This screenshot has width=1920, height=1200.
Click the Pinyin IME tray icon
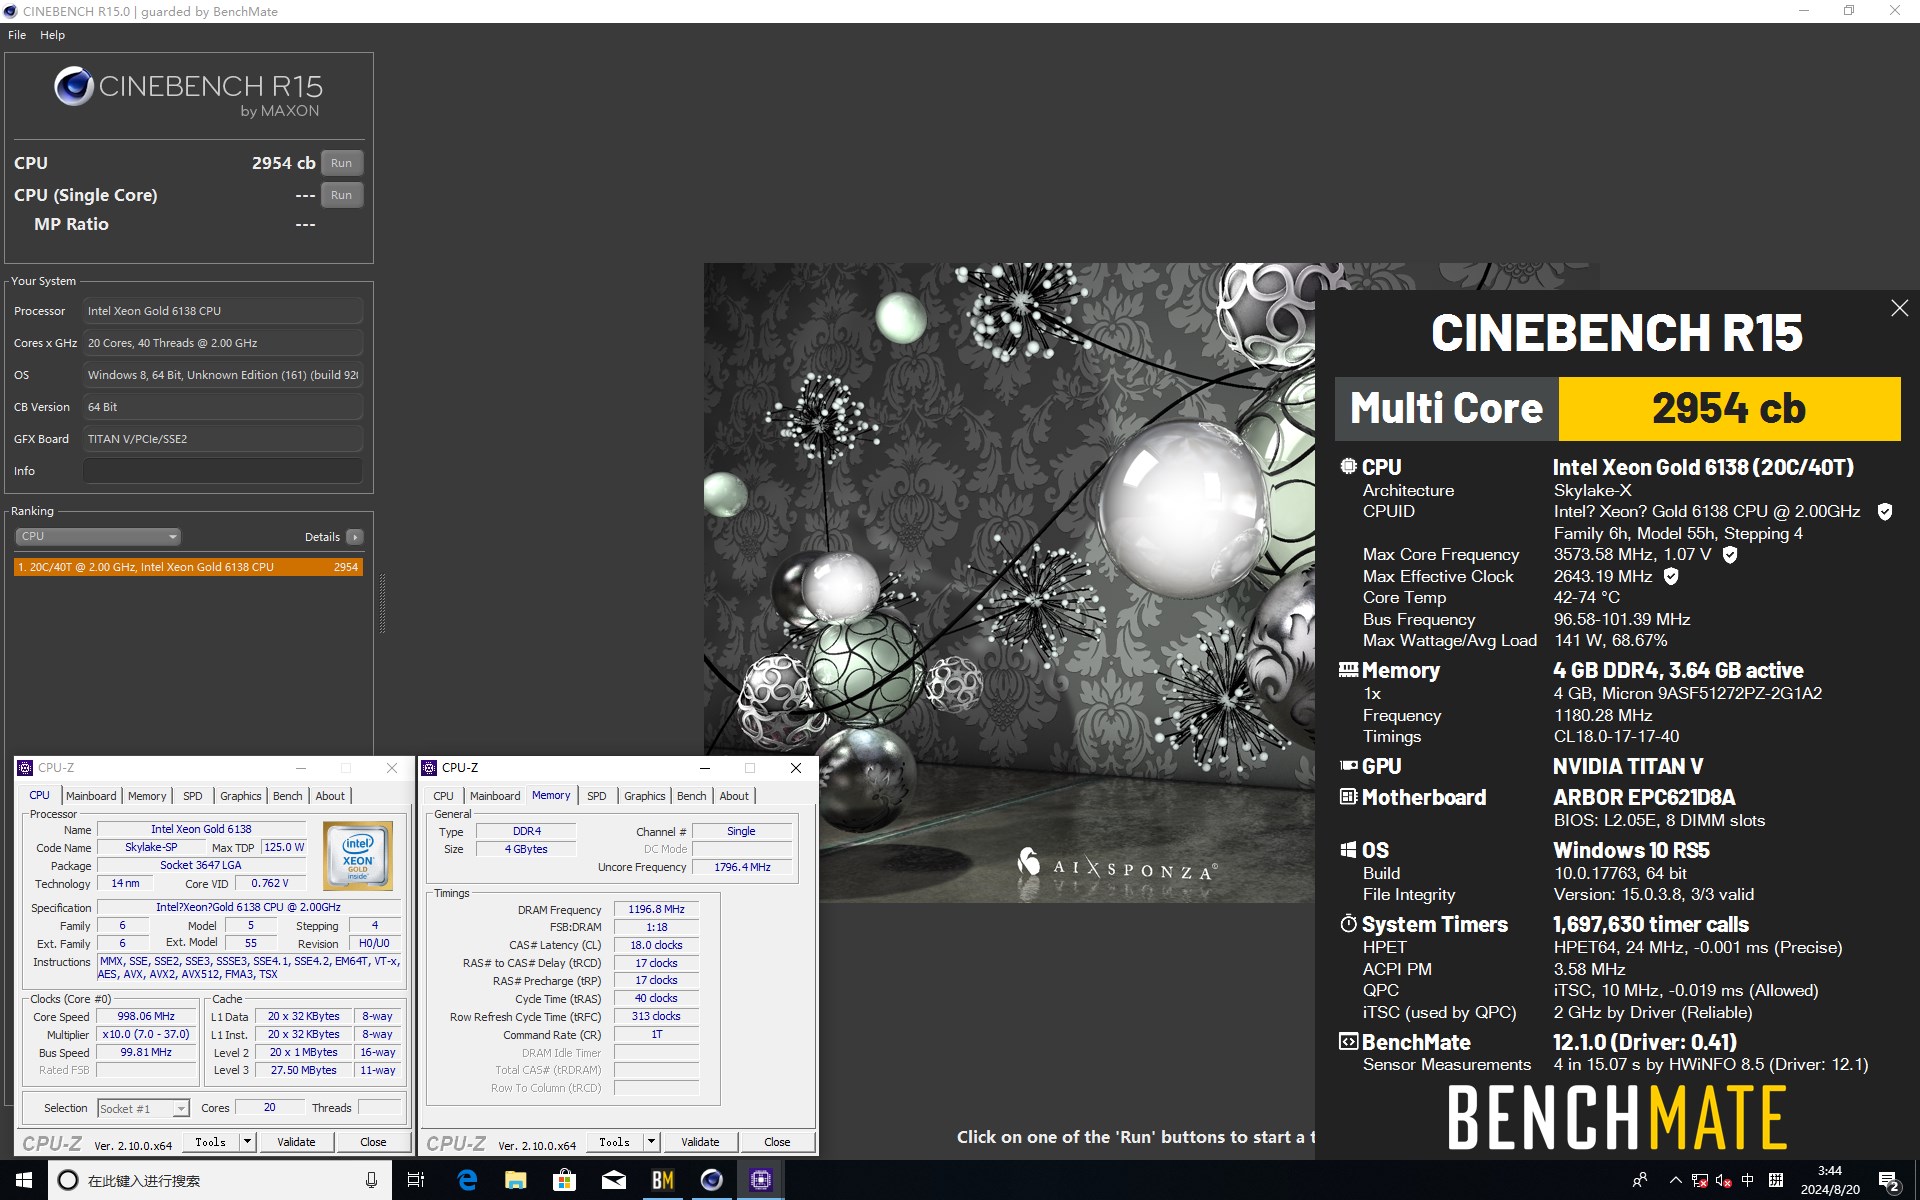coord(1776,1180)
